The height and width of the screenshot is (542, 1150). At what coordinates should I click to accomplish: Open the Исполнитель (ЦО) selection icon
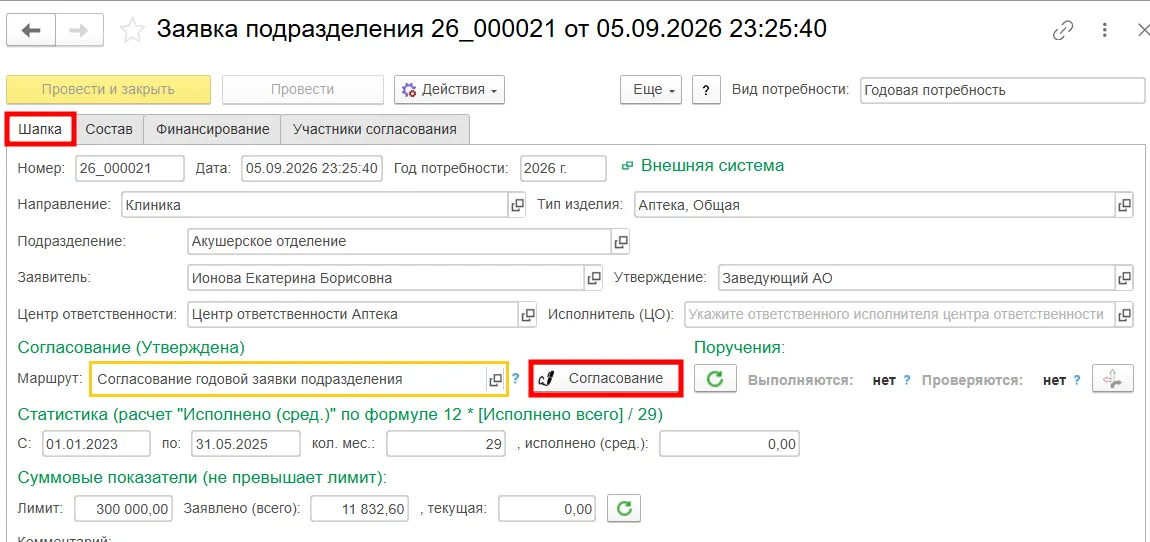pyautogui.click(x=1124, y=315)
